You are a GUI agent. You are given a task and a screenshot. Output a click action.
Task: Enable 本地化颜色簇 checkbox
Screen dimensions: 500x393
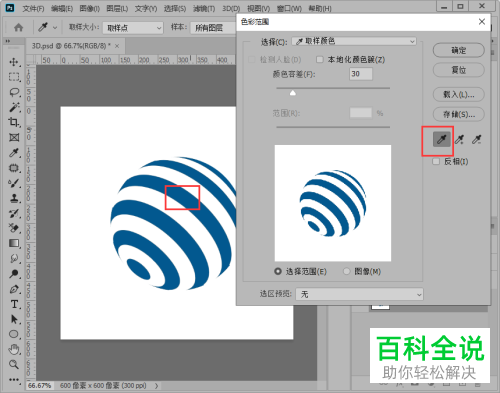(x=320, y=60)
